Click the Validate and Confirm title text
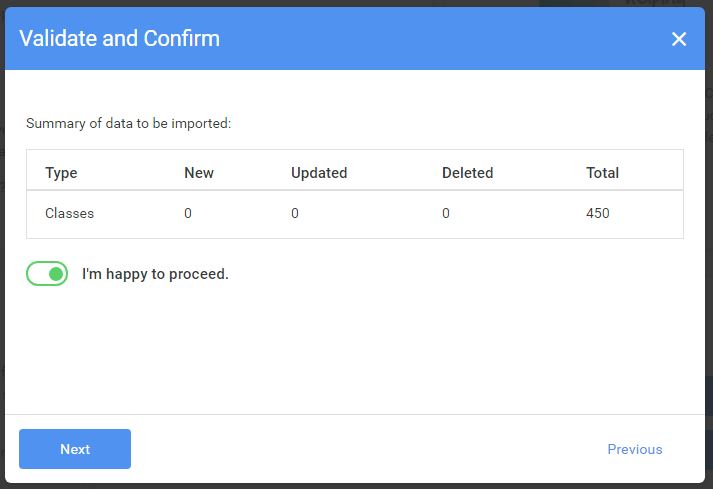Viewport: 713px width, 489px height. tap(120, 39)
